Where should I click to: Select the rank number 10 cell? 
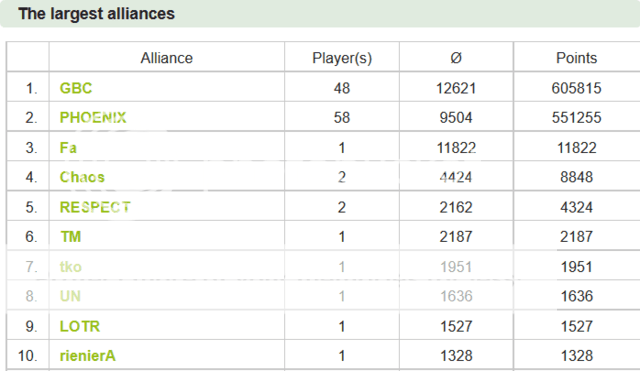tap(28, 356)
